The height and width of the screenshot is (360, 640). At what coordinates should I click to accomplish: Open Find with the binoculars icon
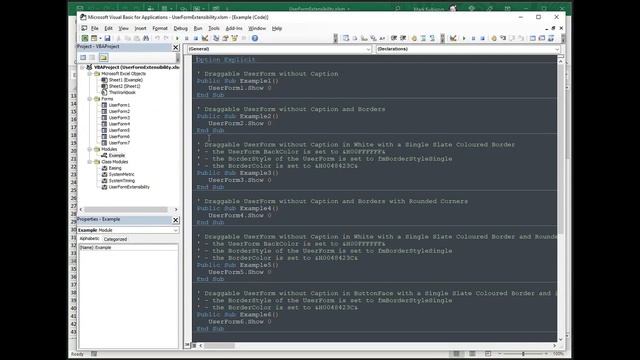coord(146,38)
